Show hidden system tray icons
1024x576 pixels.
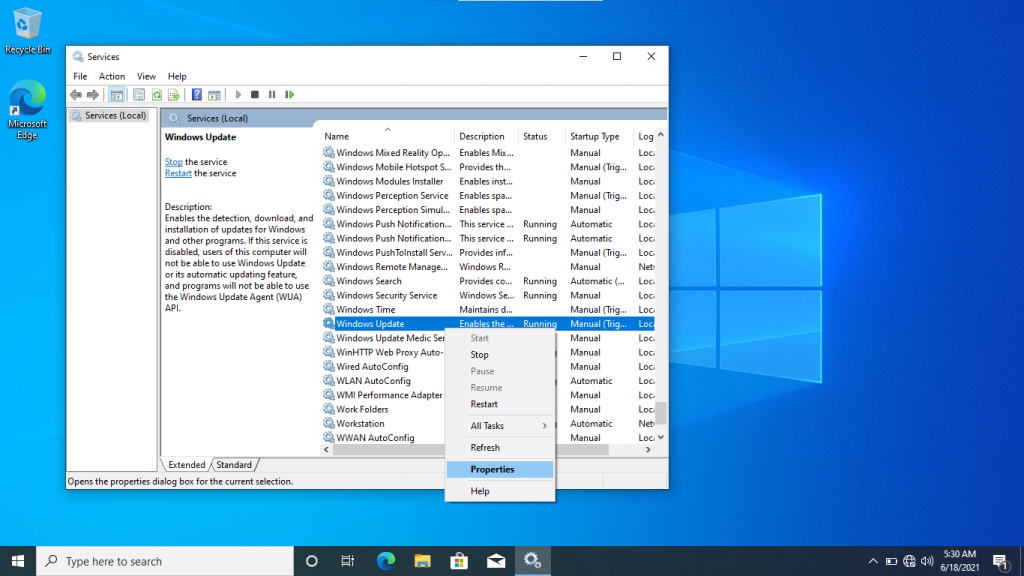[x=873, y=561]
